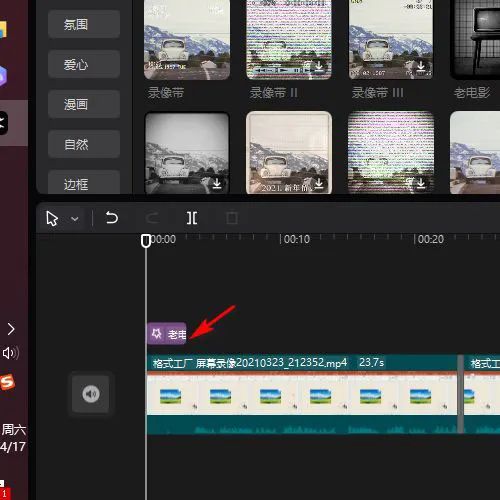The image size is (500, 500).
Task: Expand the selection tool dropdown arrow
Action: coord(75,219)
